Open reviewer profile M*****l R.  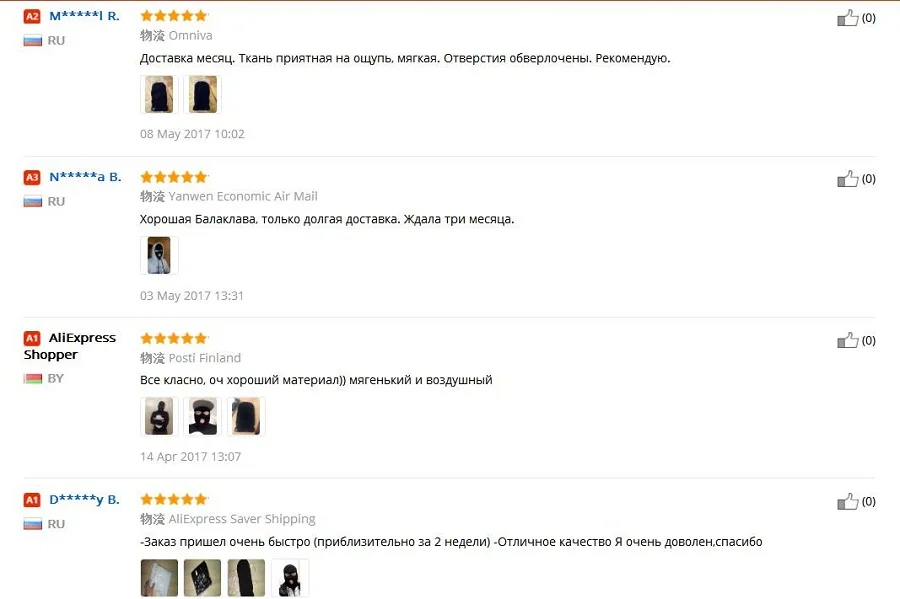[x=84, y=16]
